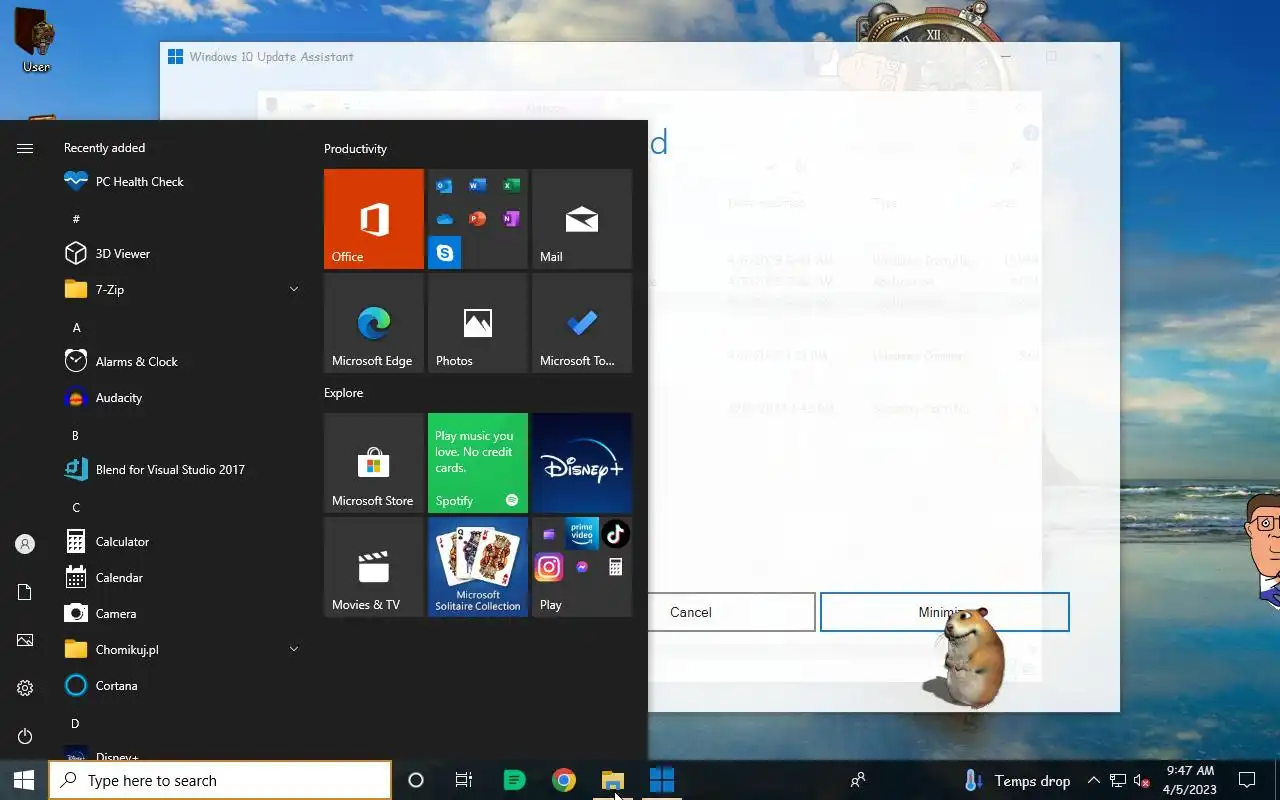The image size is (1280, 800).
Task: Open Calculator from app list
Action: click(180, 542)
